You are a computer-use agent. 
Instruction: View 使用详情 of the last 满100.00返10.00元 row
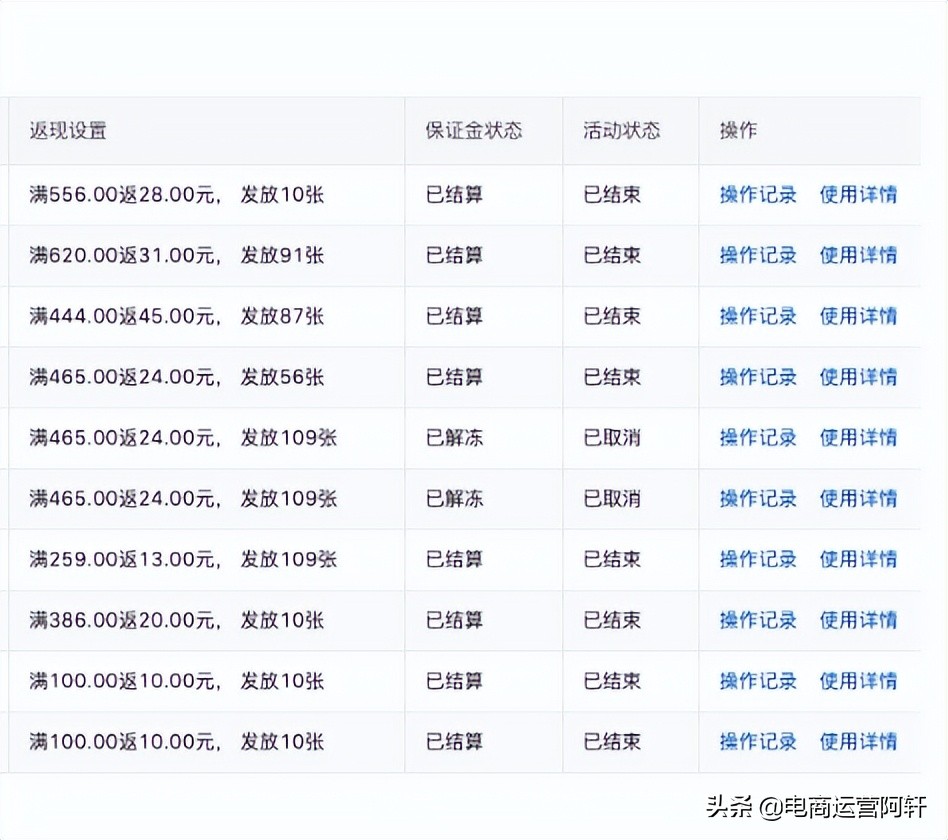point(860,742)
